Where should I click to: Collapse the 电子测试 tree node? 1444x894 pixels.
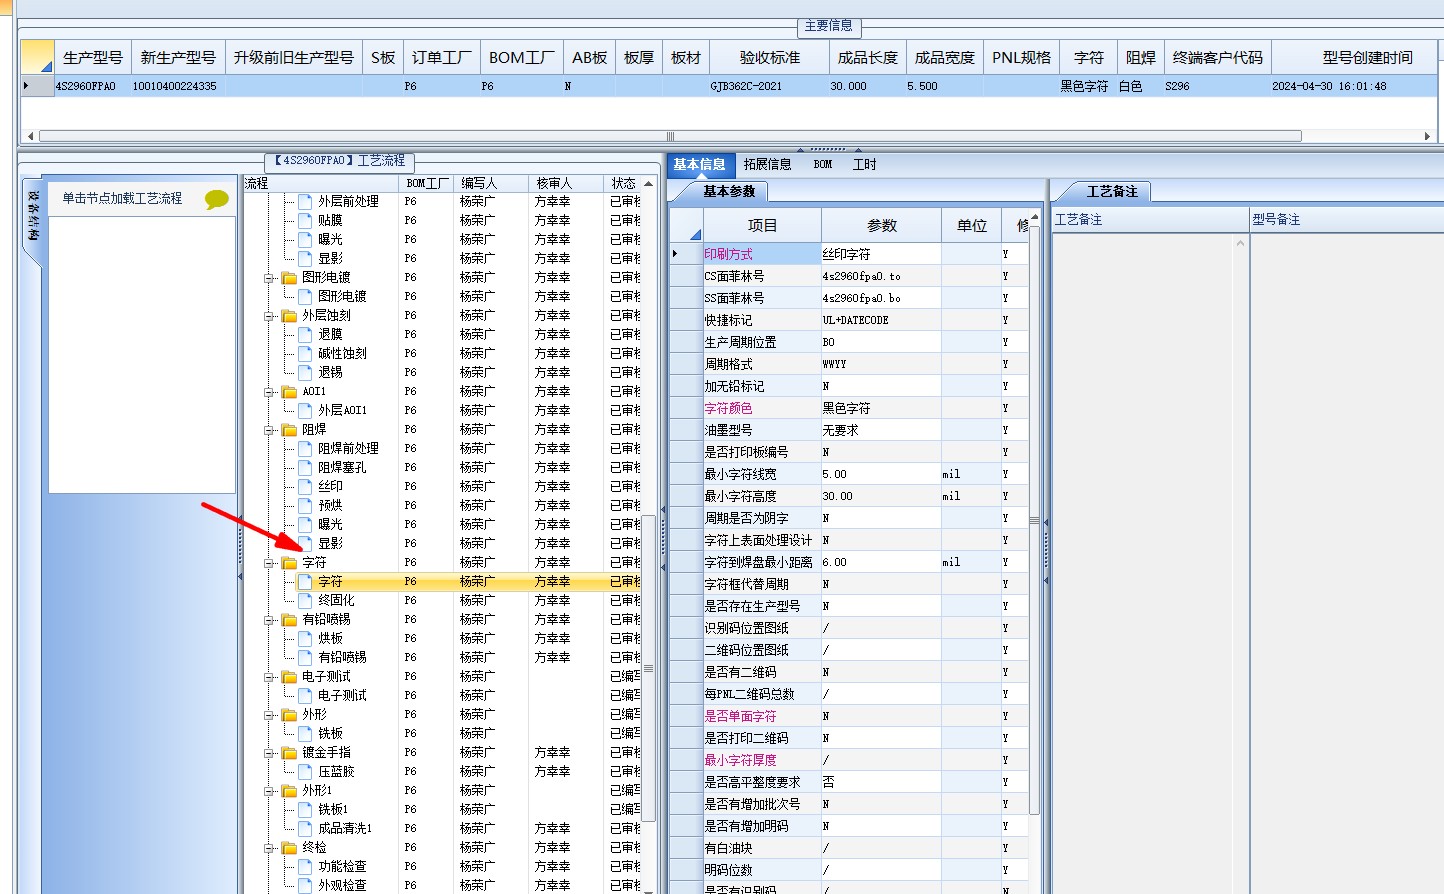(x=269, y=677)
